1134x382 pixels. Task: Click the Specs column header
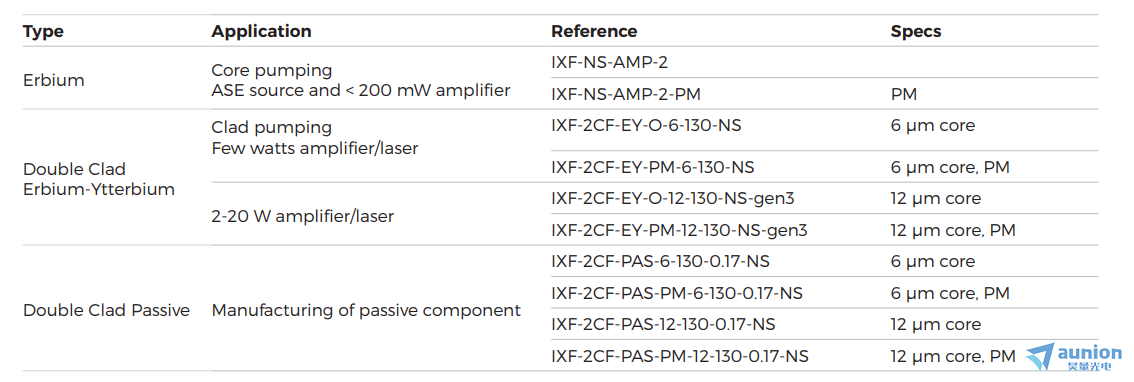click(x=916, y=32)
